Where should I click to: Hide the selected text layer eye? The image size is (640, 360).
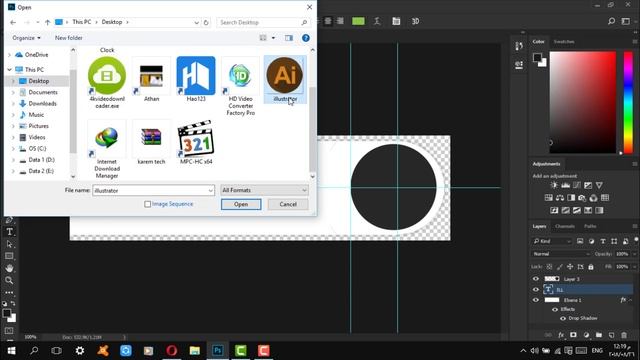(x=536, y=290)
